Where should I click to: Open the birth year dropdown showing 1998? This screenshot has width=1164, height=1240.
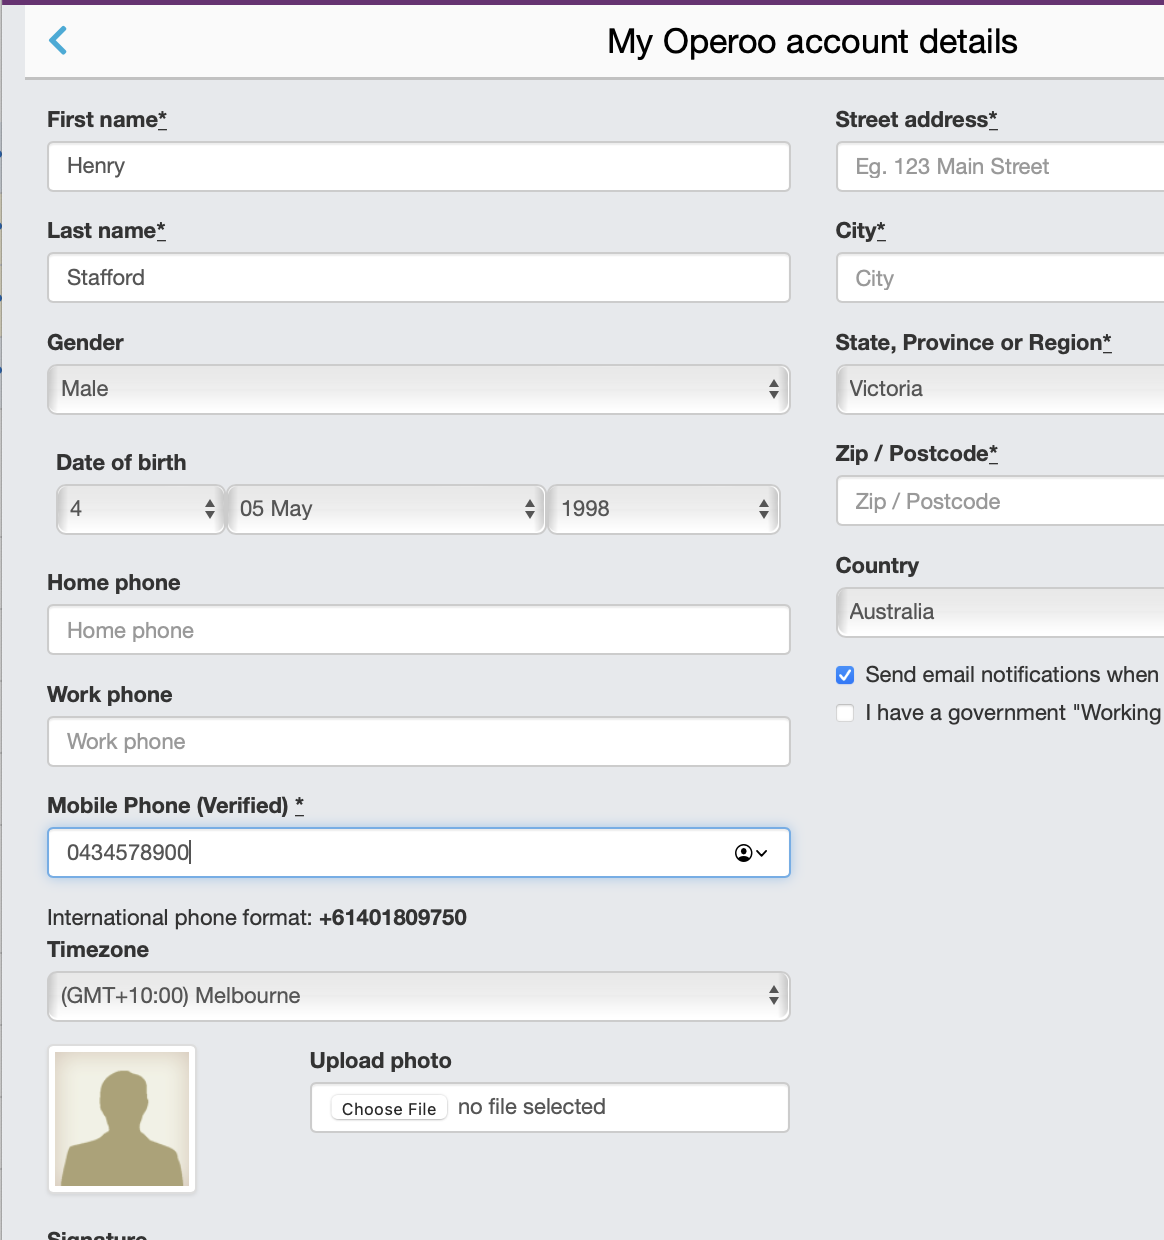(663, 509)
